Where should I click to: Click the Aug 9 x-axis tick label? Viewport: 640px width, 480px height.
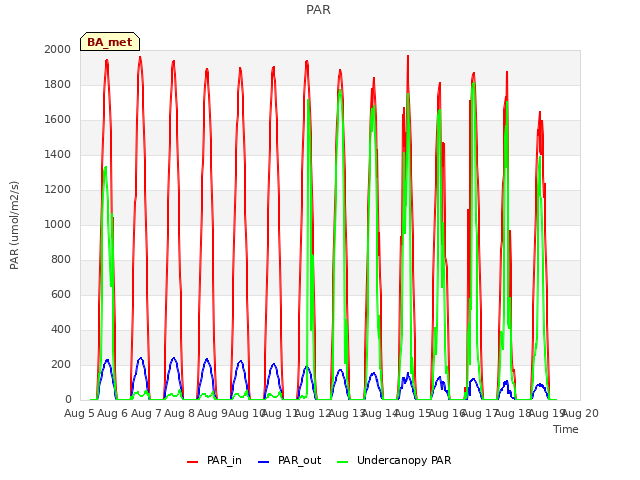coord(212,413)
